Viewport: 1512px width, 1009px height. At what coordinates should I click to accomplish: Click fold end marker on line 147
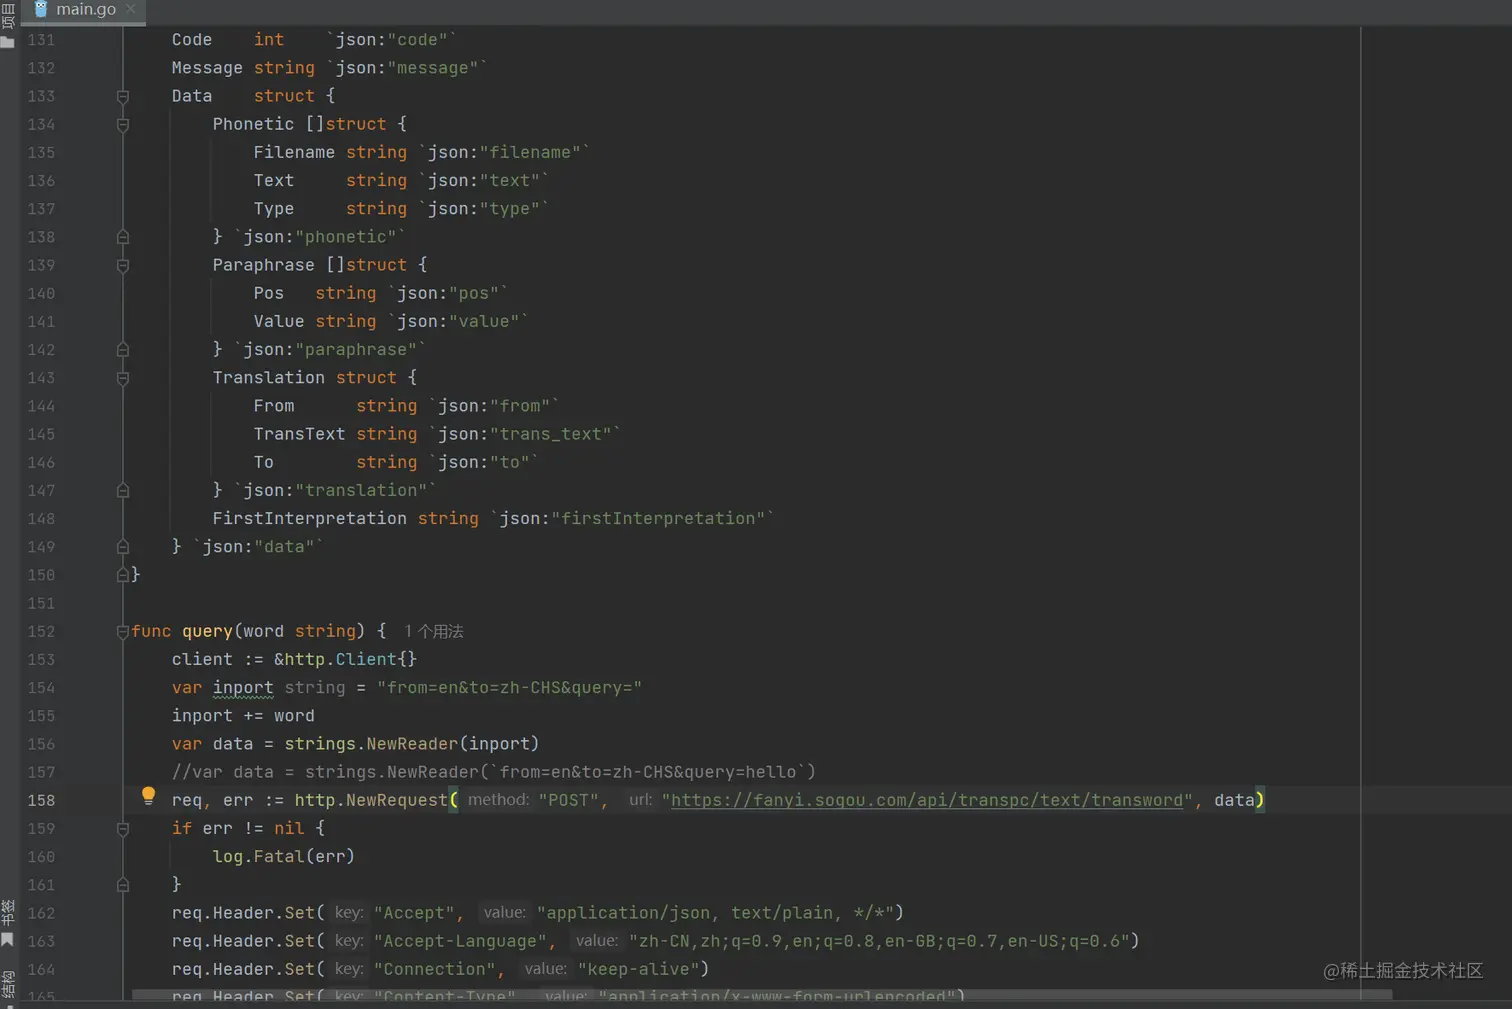pyautogui.click(x=123, y=491)
